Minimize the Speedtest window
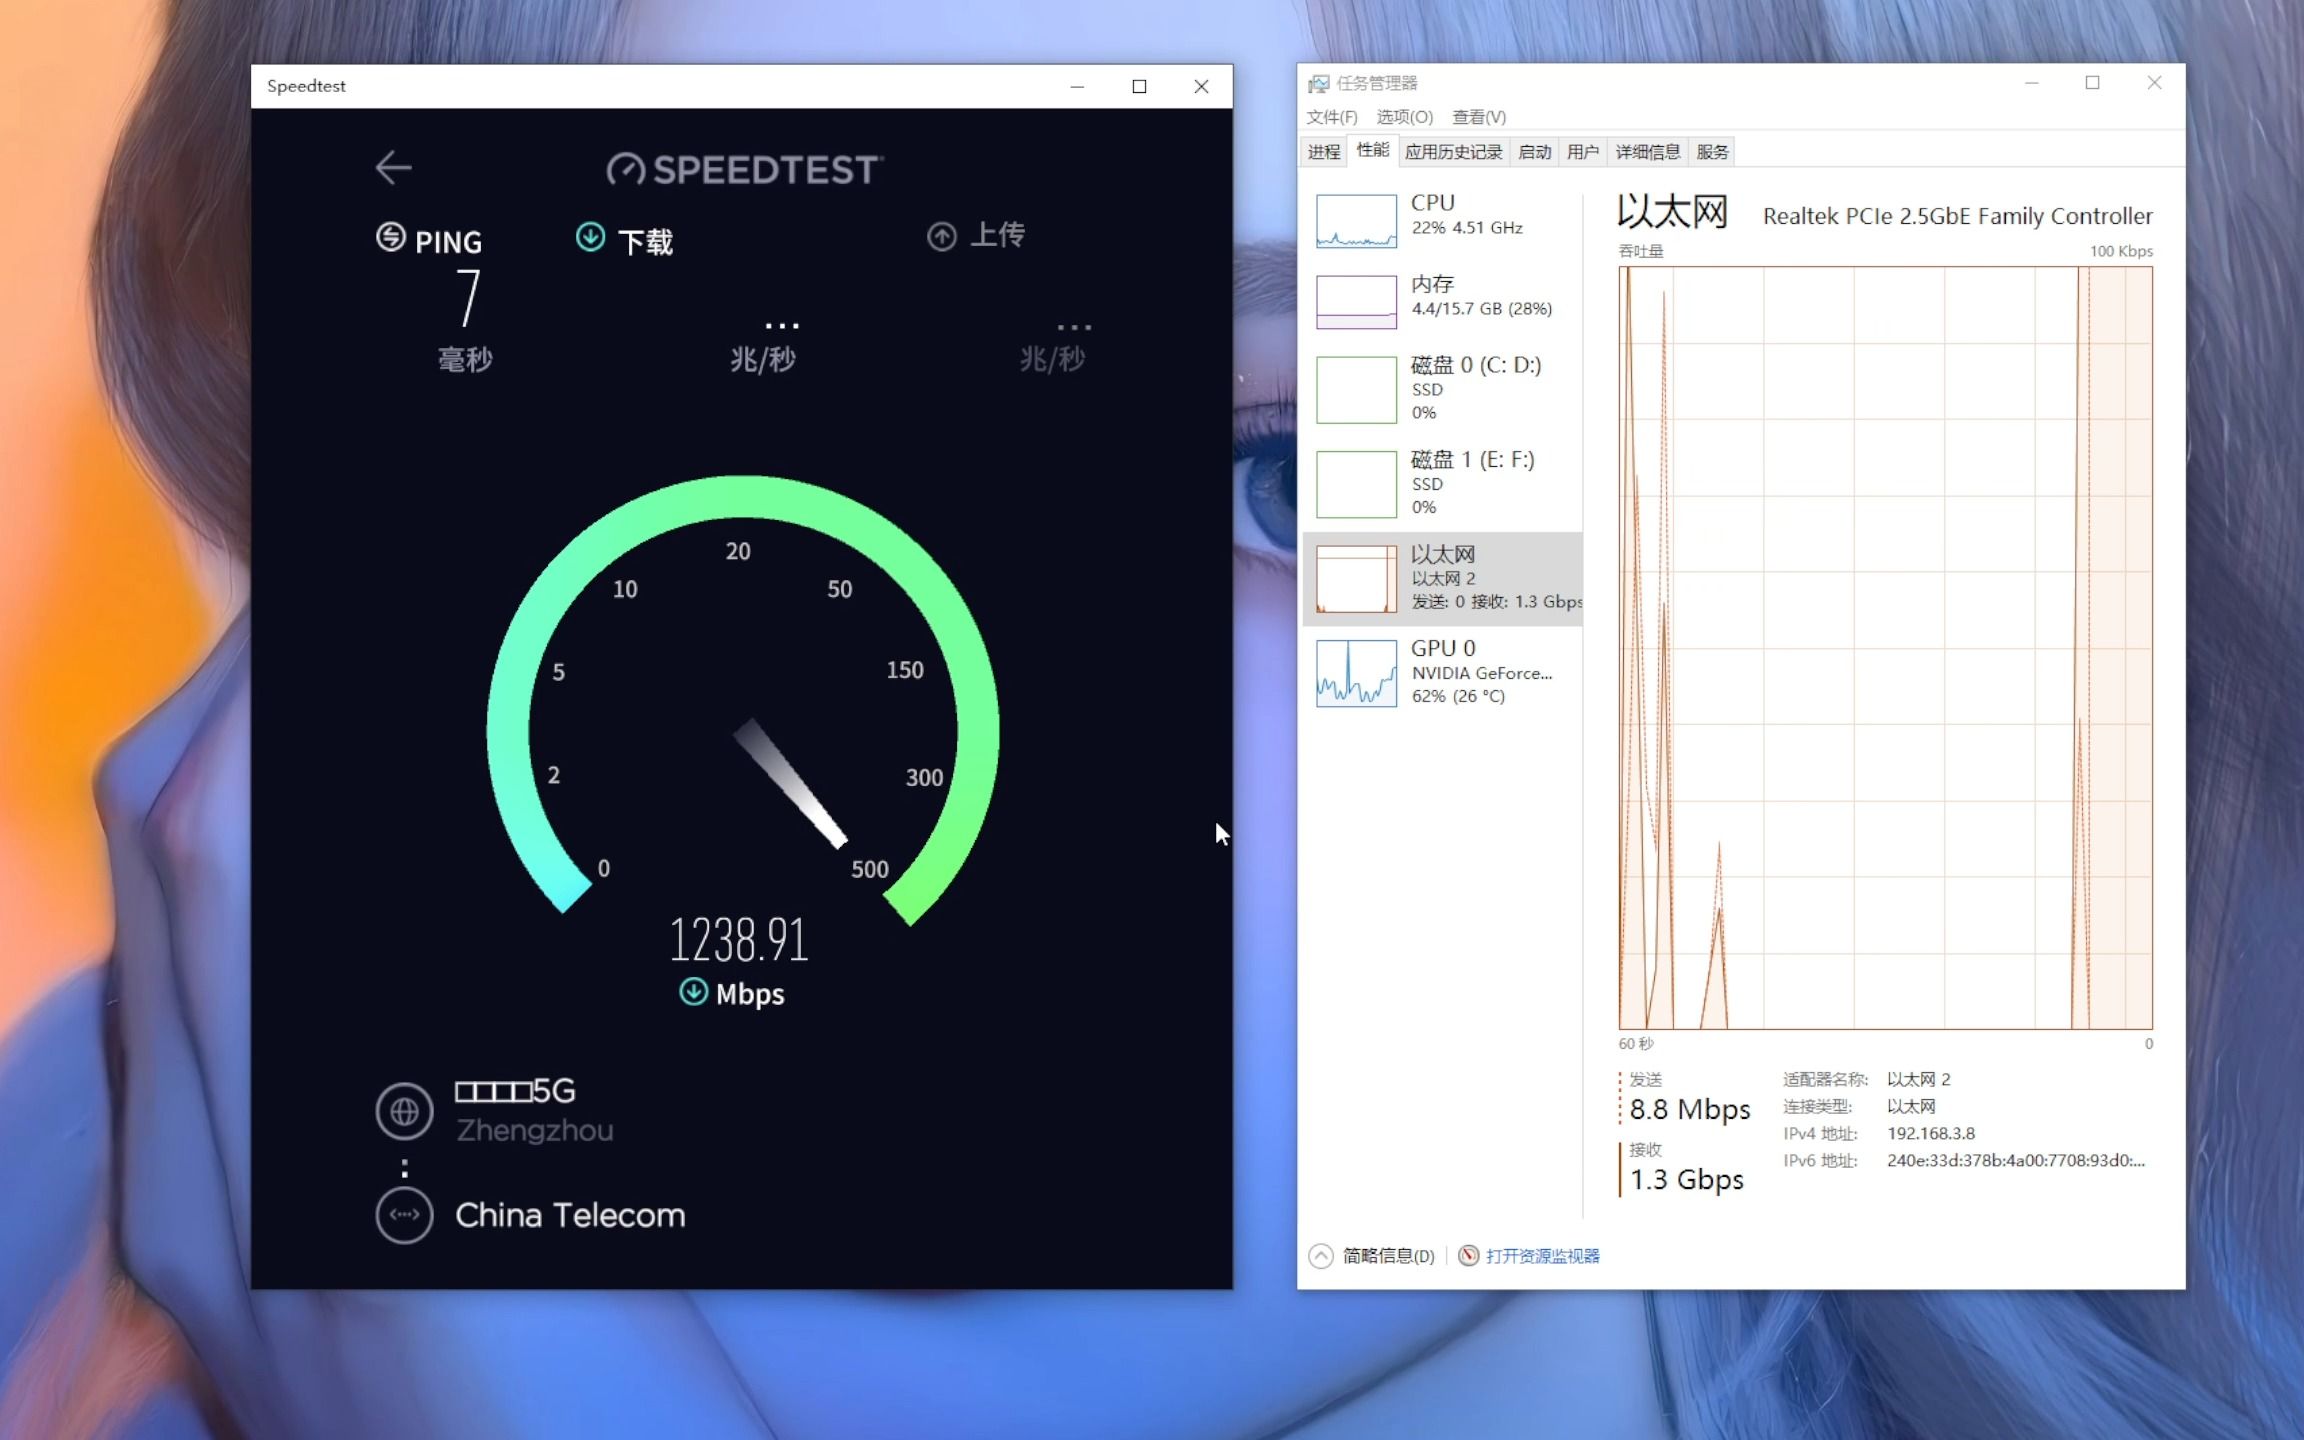 [1077, 86]
